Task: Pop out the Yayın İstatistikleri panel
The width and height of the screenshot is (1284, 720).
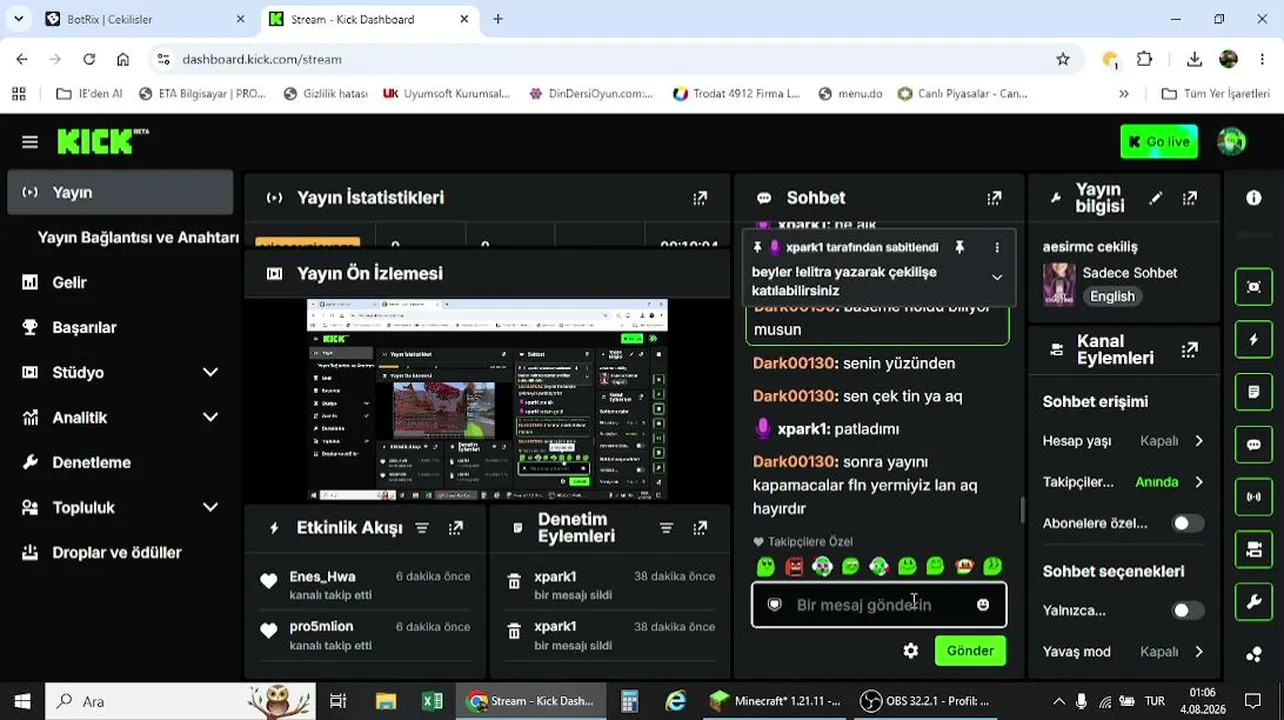Action: coord(700,198)
